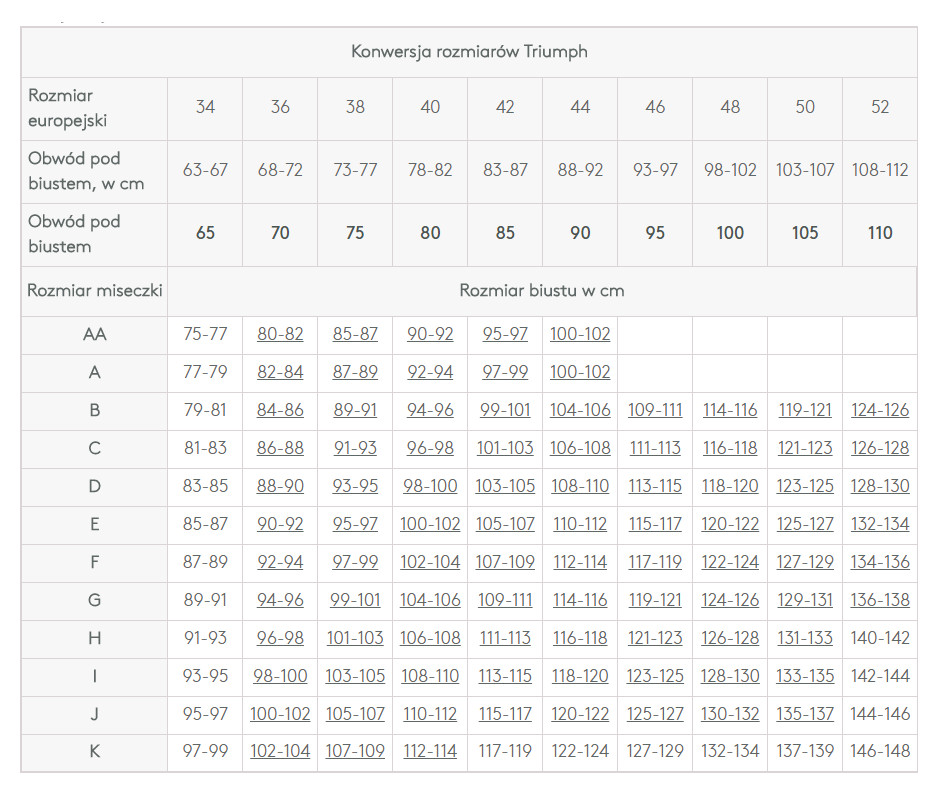Viewport: 943px width, 786px height.
Task: Click the 112-114 link in cup K row
Action: (x=430, y=751)
